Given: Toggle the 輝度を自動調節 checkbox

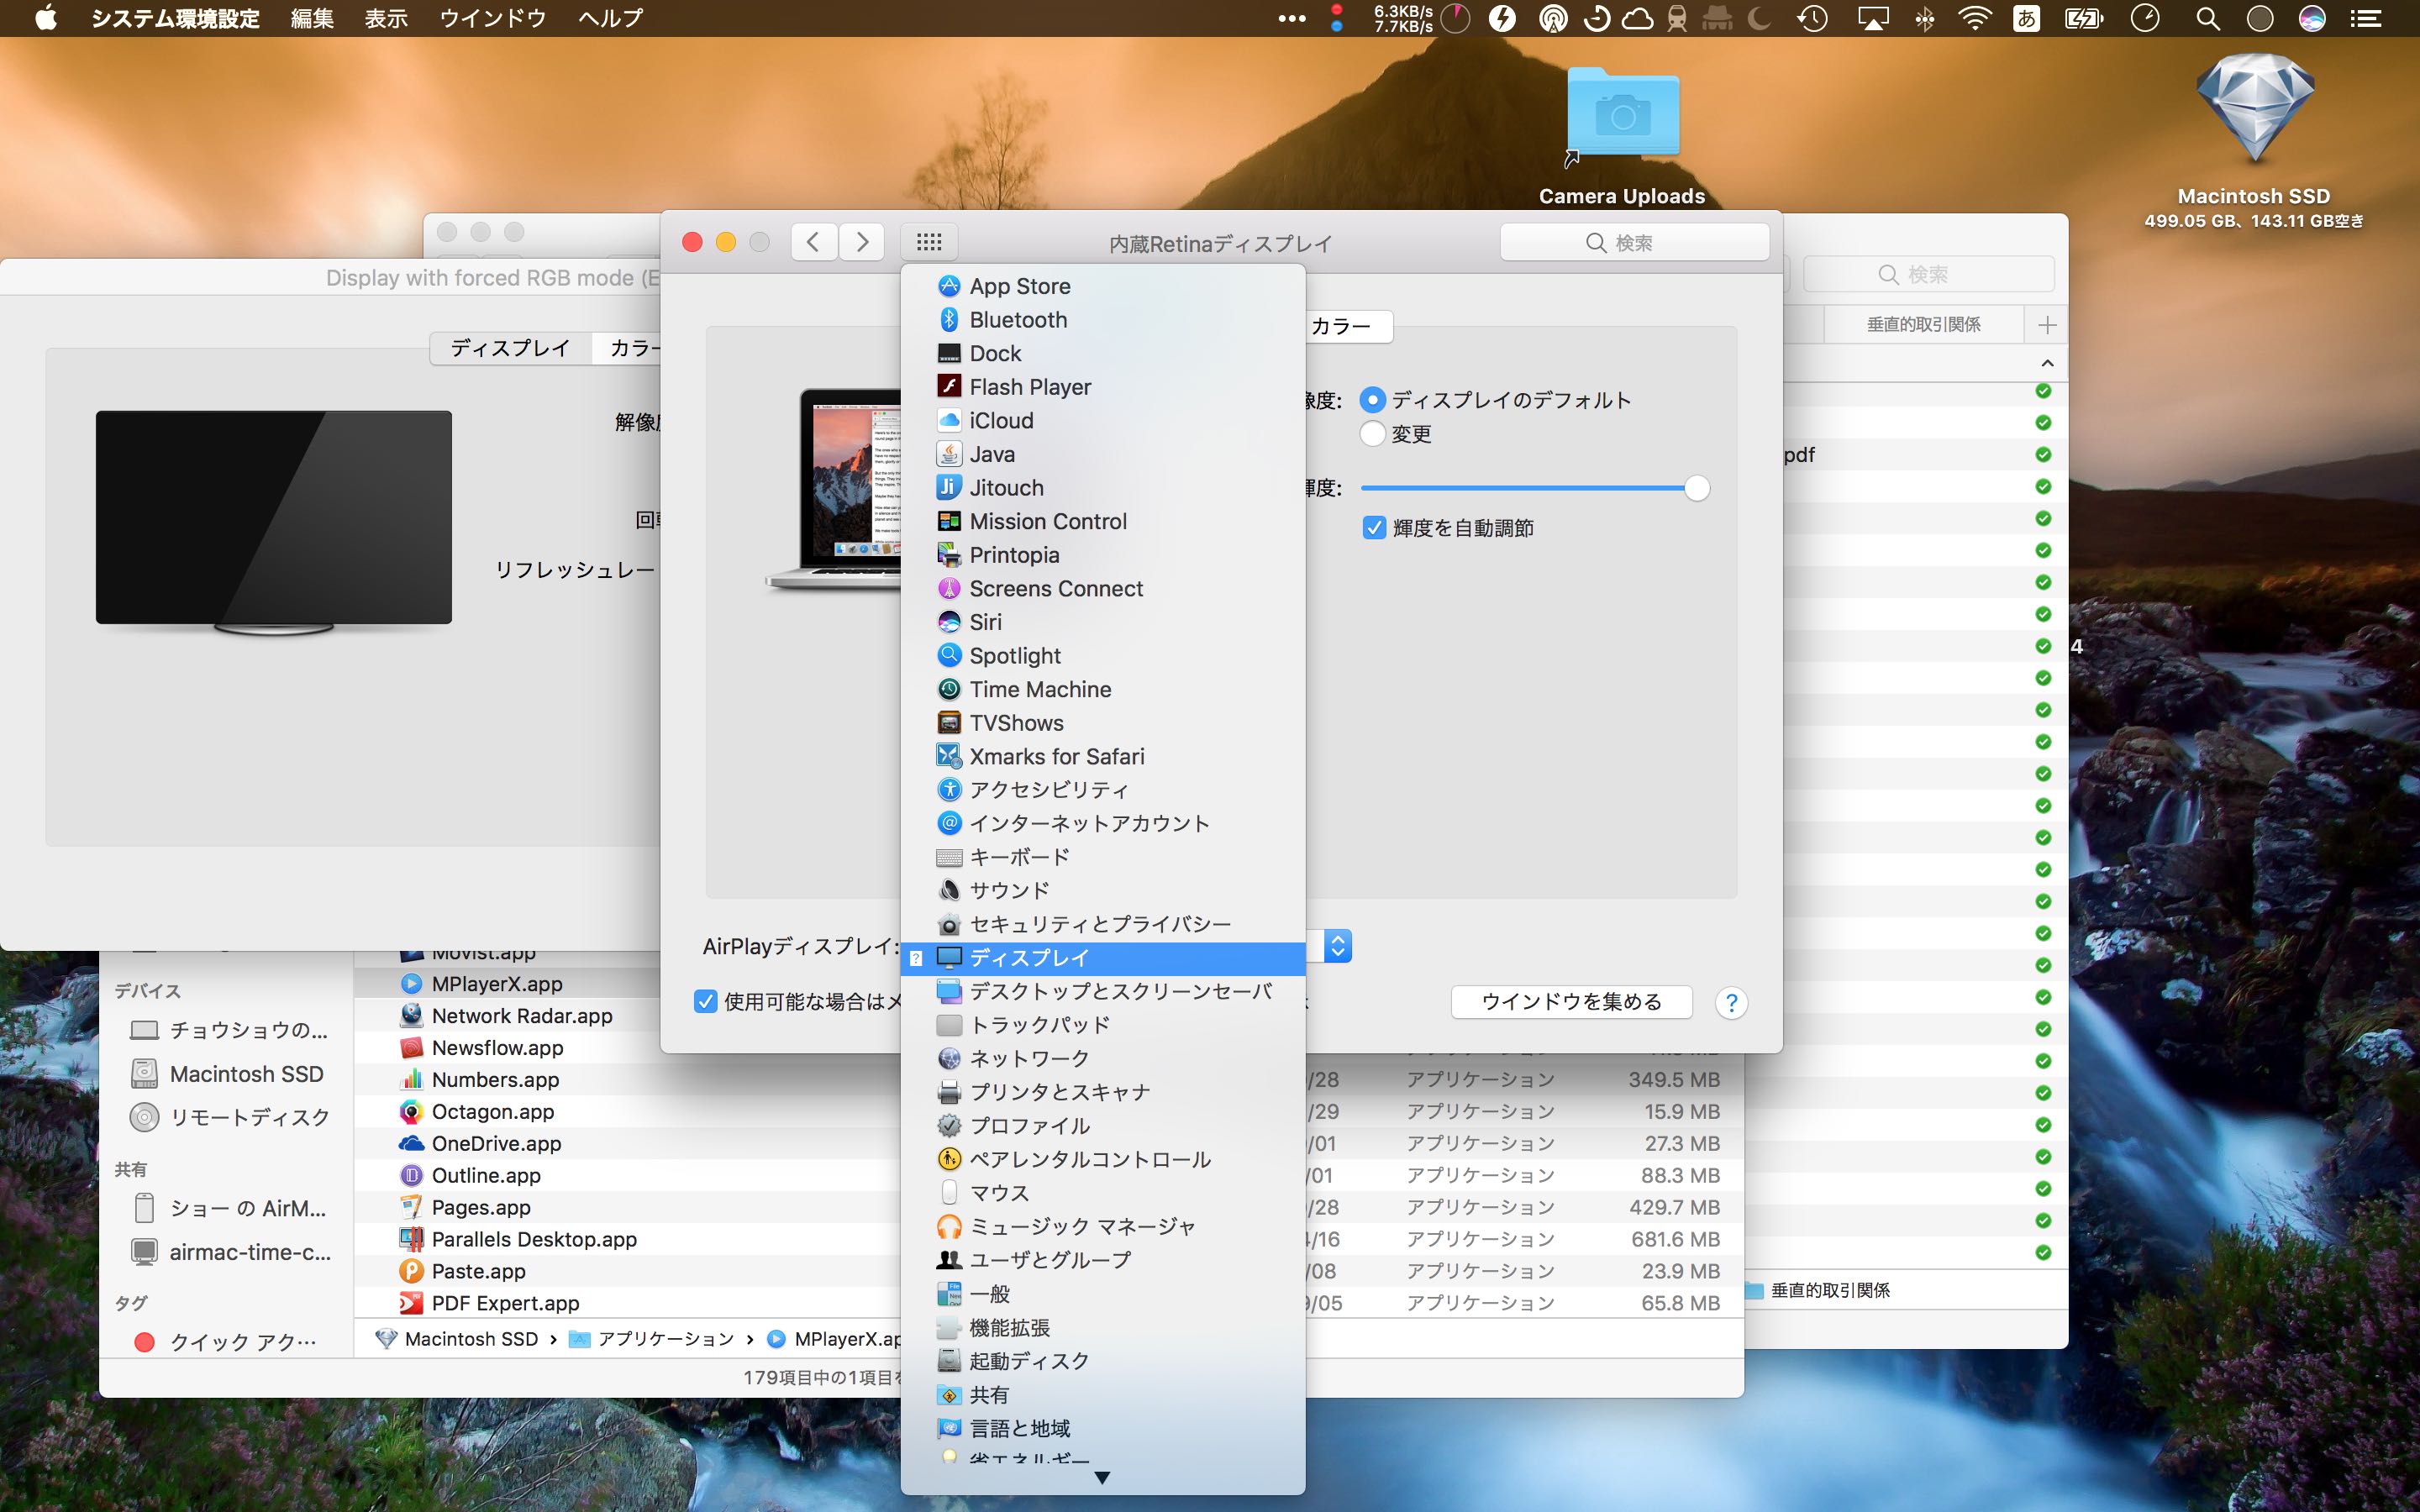Looking at the screenshot, I should point(1375,528).
